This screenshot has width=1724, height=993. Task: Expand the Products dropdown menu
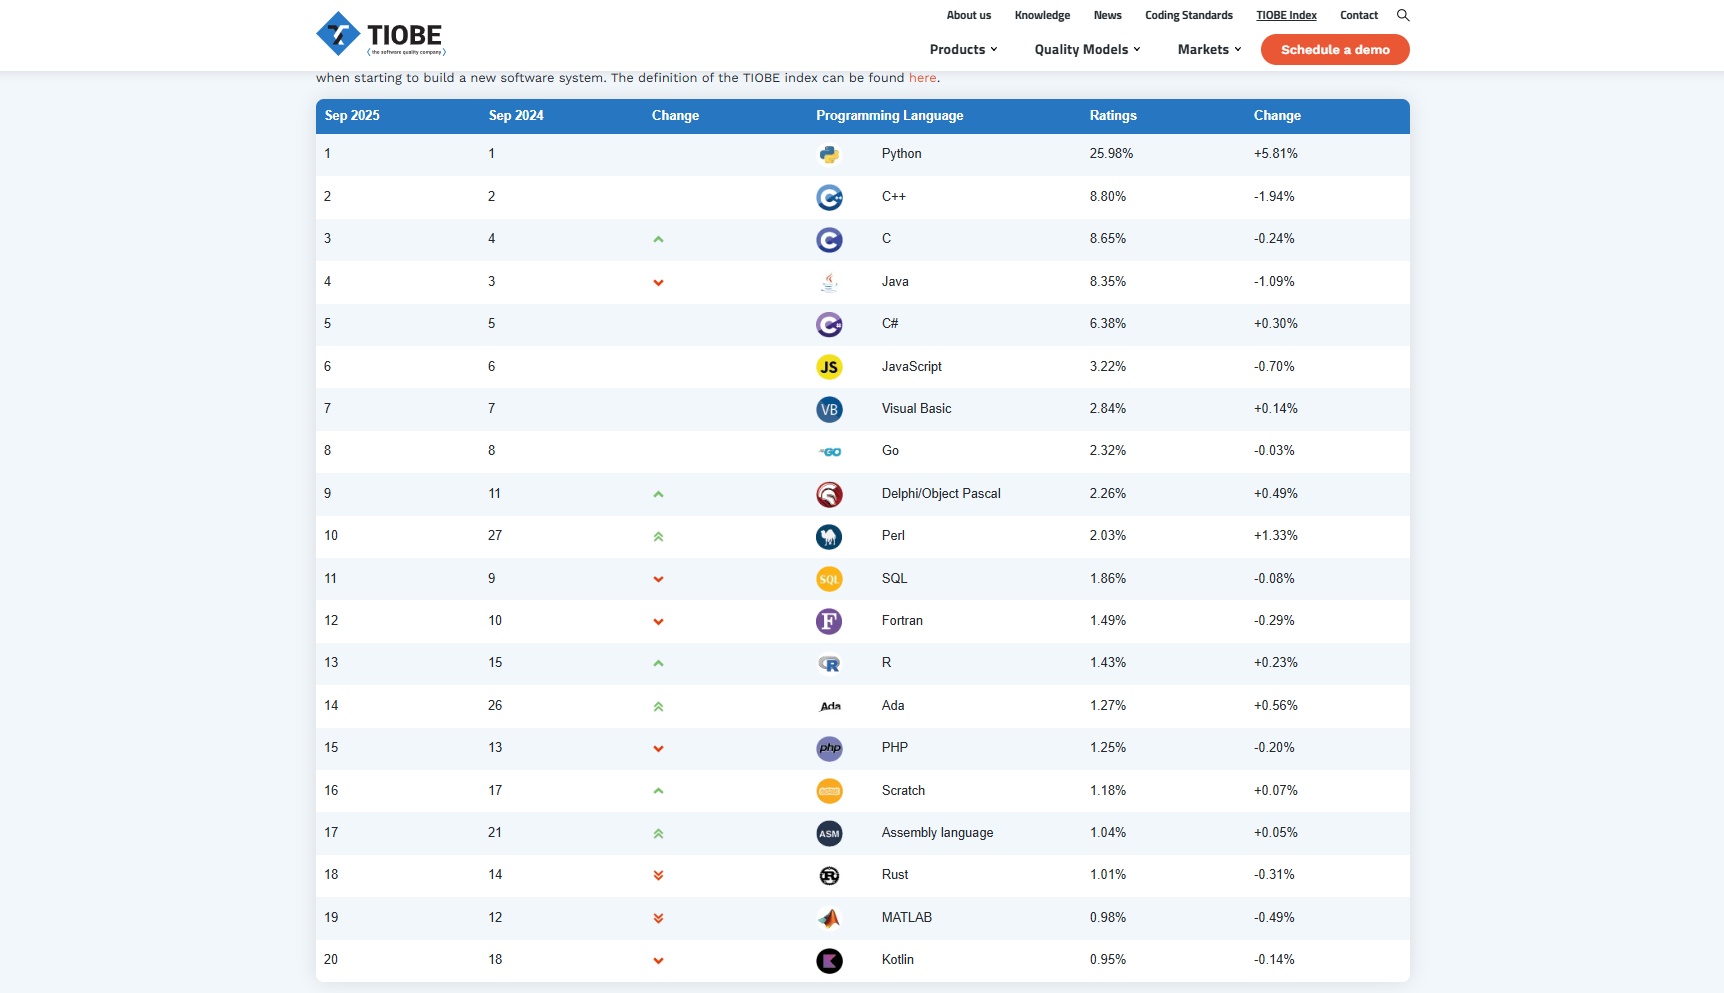tap(963, 49)
